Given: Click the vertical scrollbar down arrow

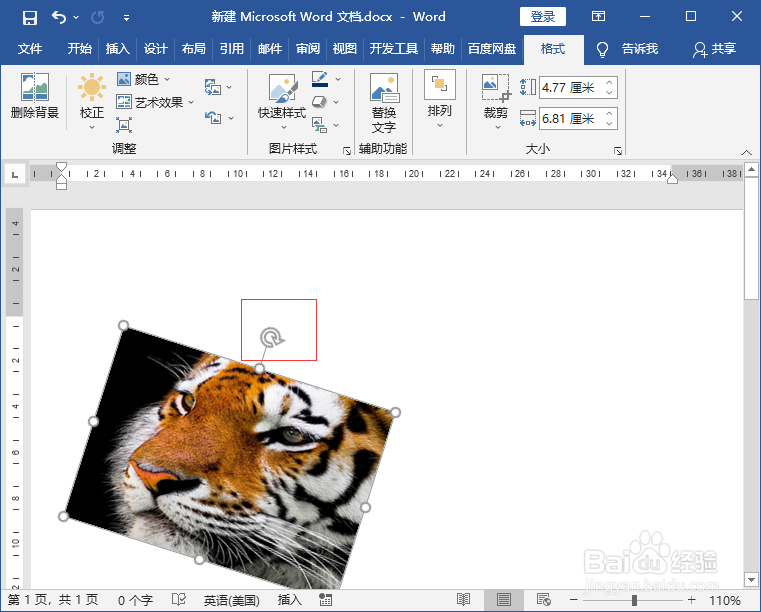Looking at the screenshot, I should click(x=751, y=579).
